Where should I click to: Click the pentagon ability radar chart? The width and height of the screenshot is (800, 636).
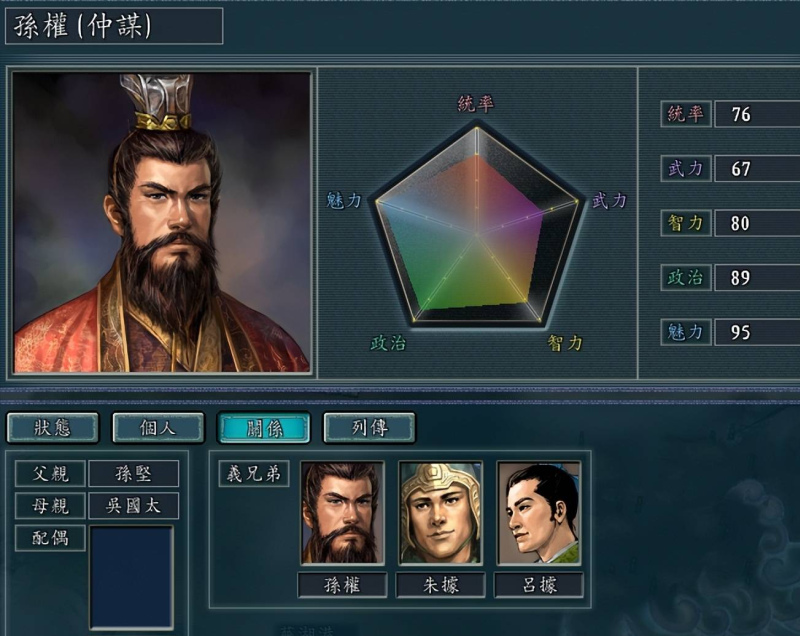477,224
